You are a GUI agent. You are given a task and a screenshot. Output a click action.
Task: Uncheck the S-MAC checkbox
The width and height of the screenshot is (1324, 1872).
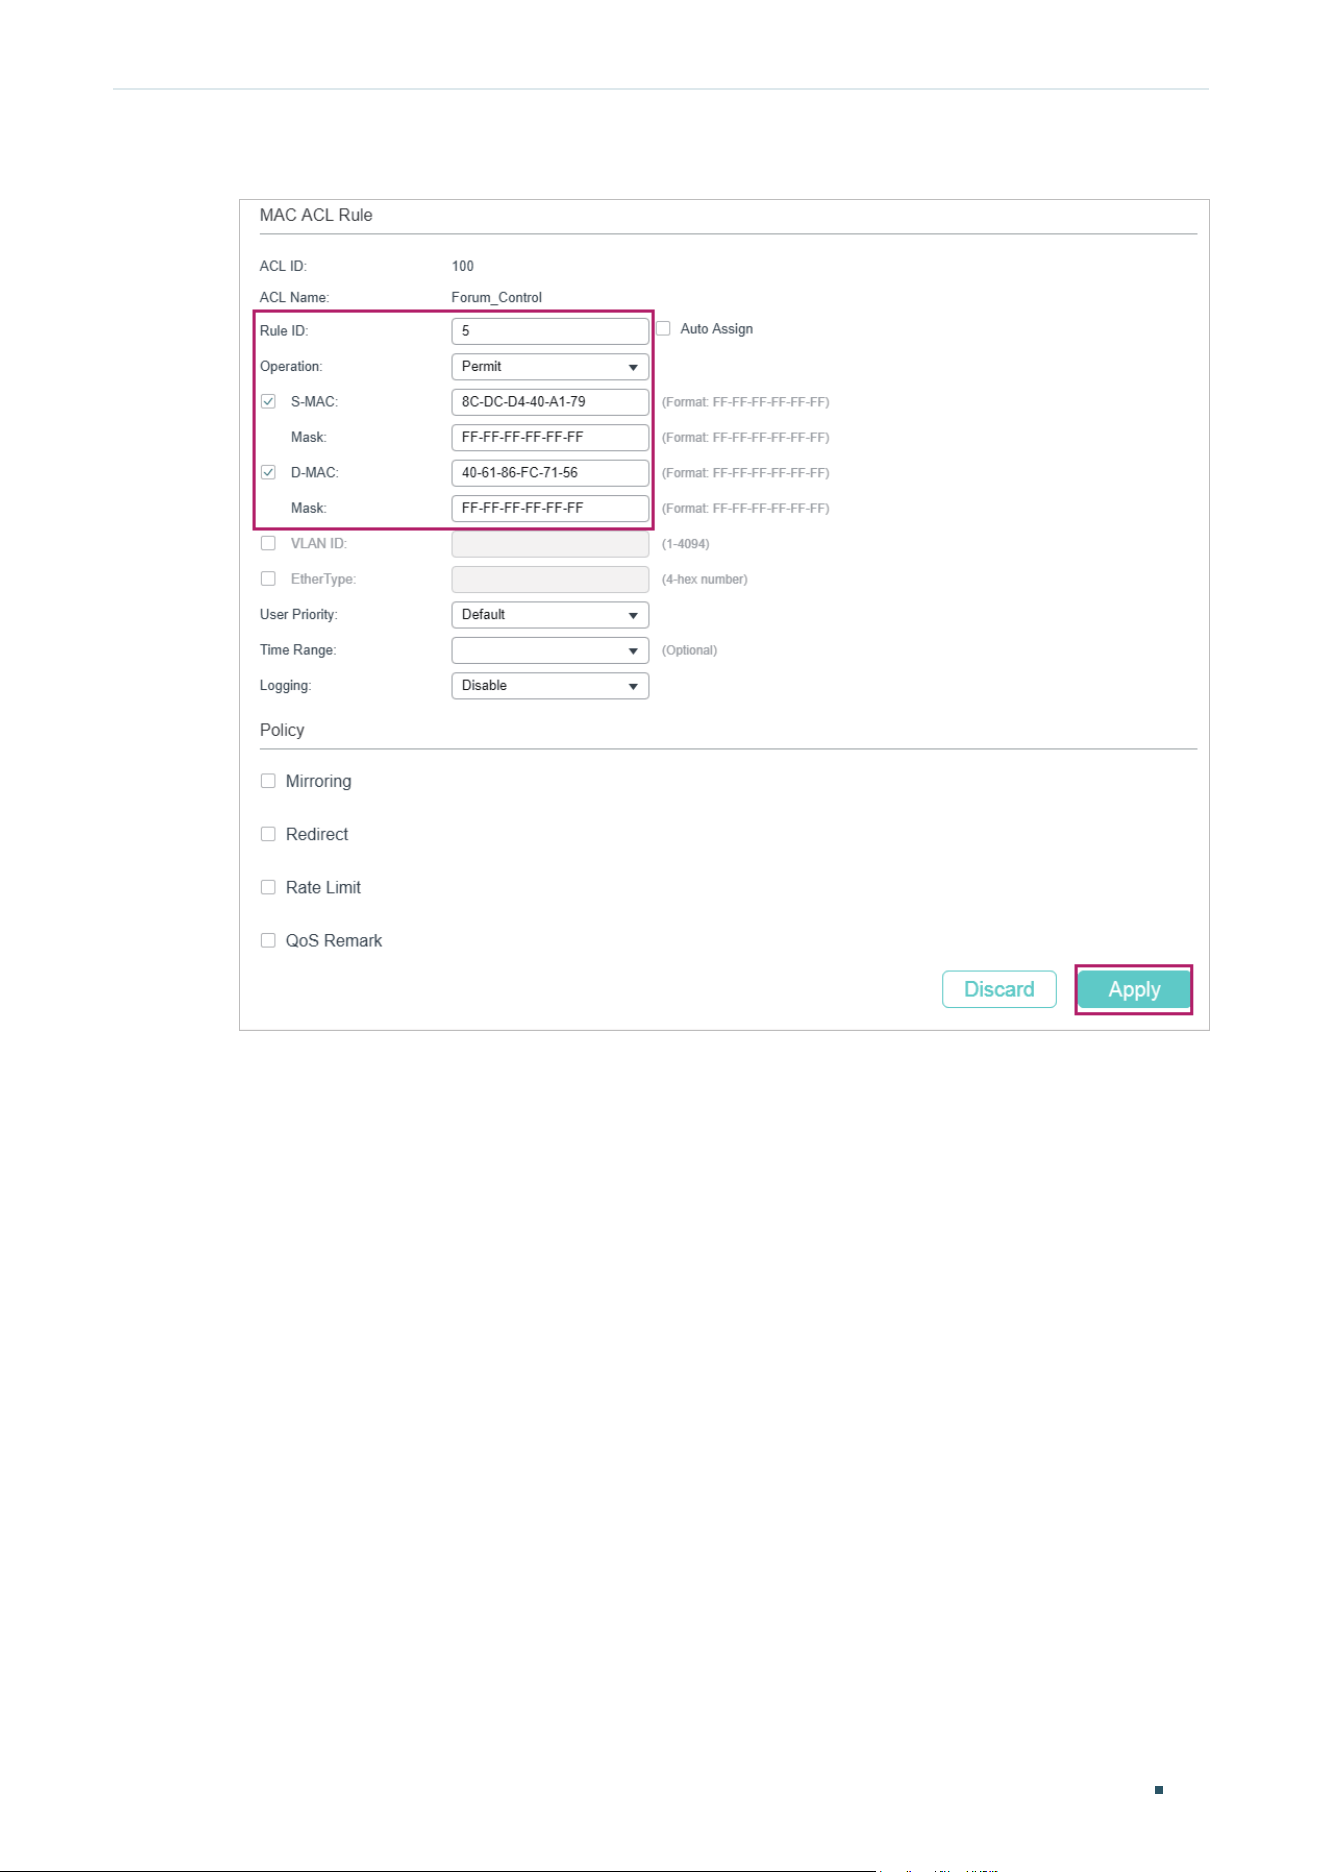click(268, 401)
